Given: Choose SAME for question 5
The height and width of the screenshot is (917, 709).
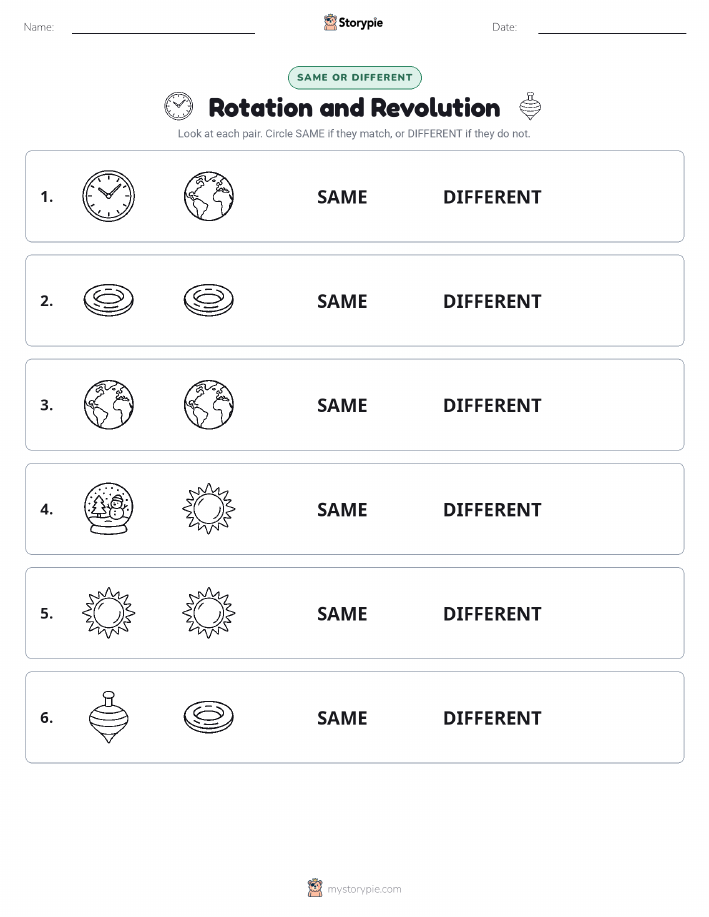Looking at the screenshot, I should pos(342,613).
